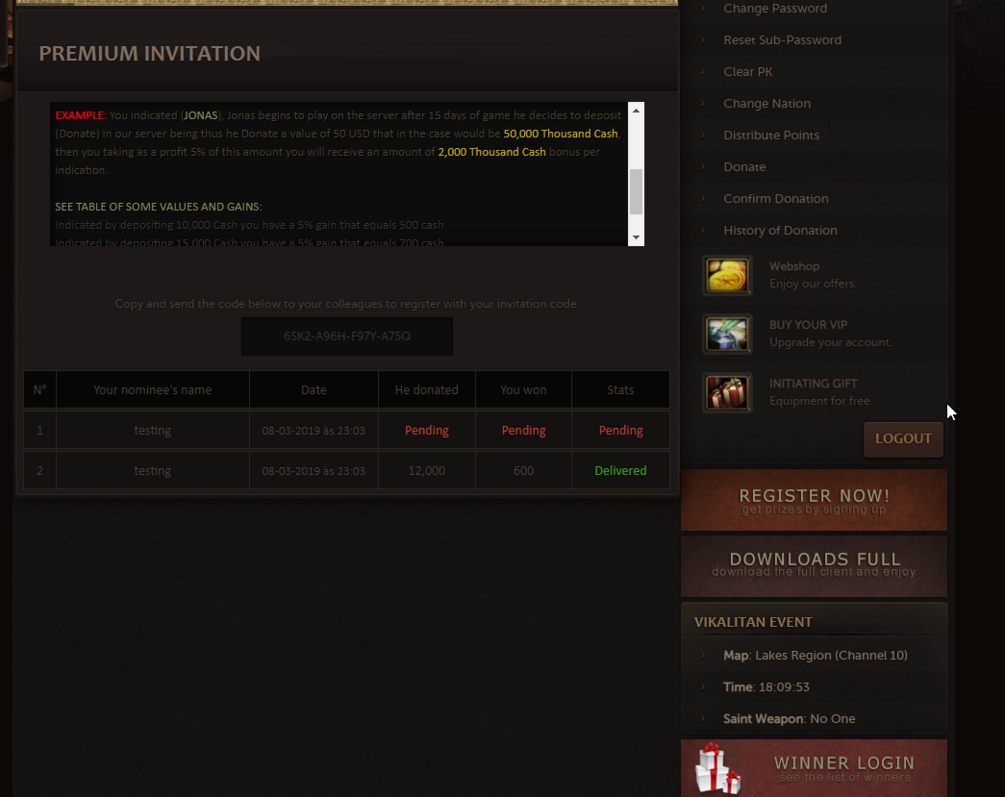
Task: Open Reset Sub-Password menu item
Action: click(x=782, y=40)
